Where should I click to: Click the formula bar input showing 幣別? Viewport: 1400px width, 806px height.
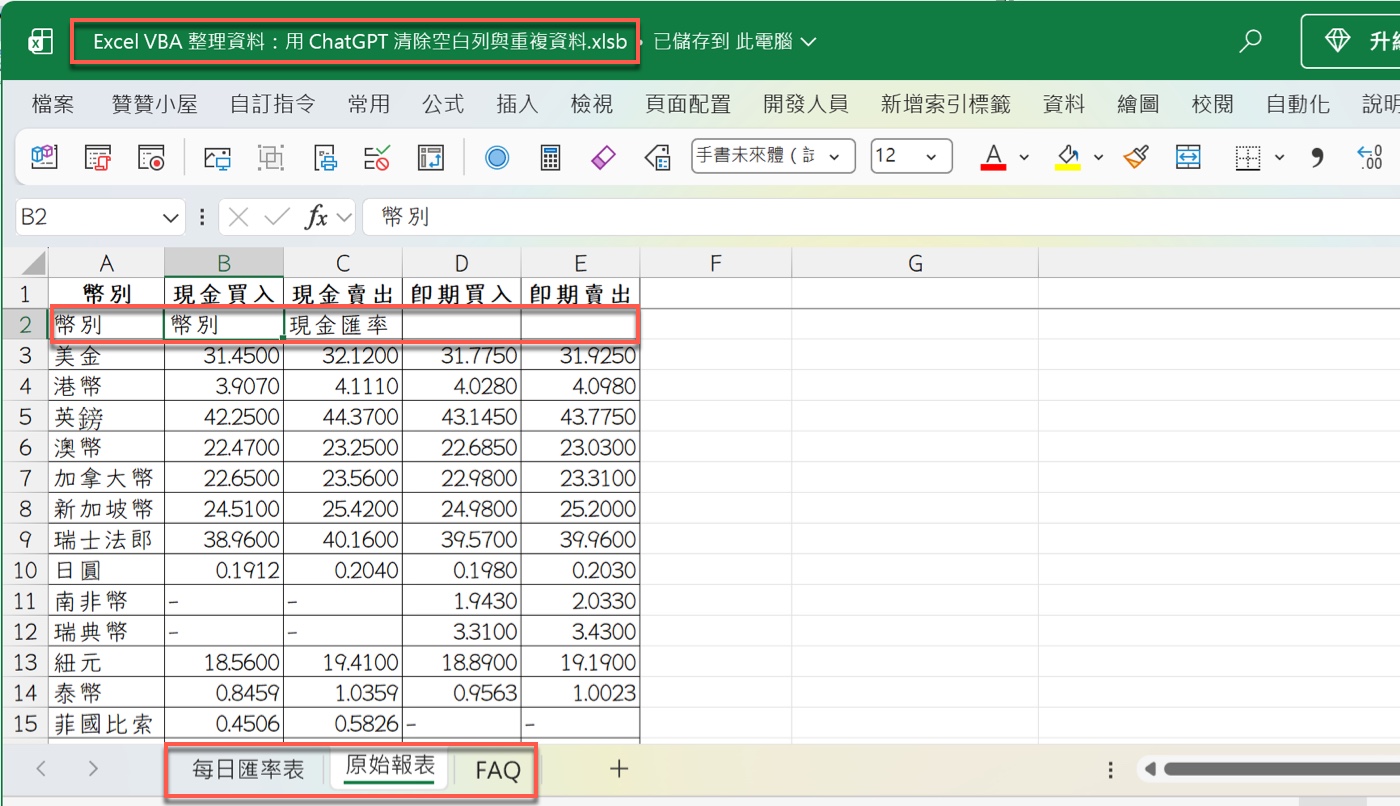(880, 217)
